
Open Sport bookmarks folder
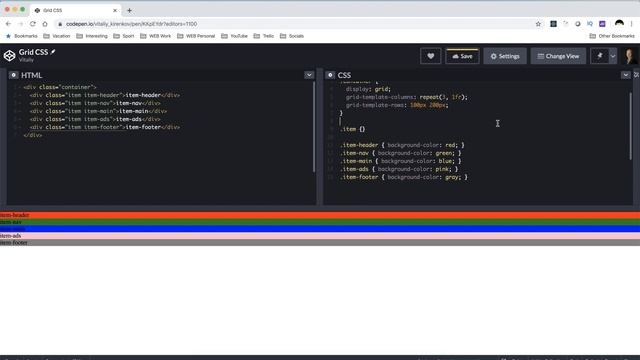point(124,36)
